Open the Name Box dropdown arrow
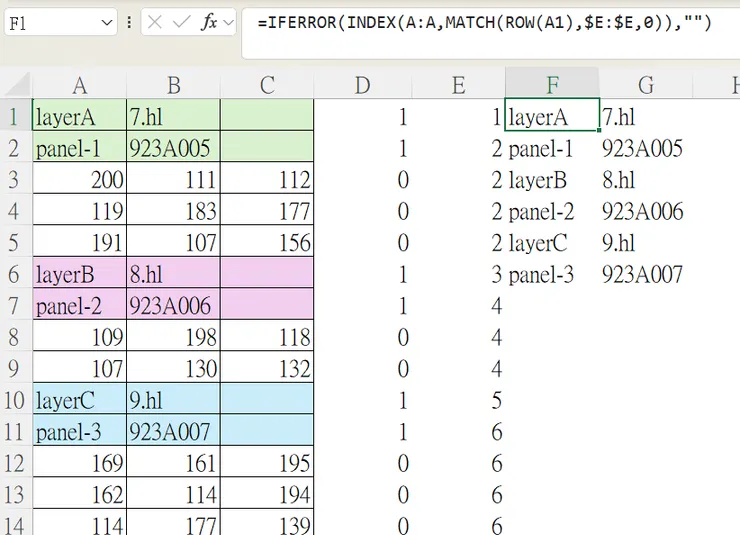The image size is (740, 535). (x=107, y=22)
